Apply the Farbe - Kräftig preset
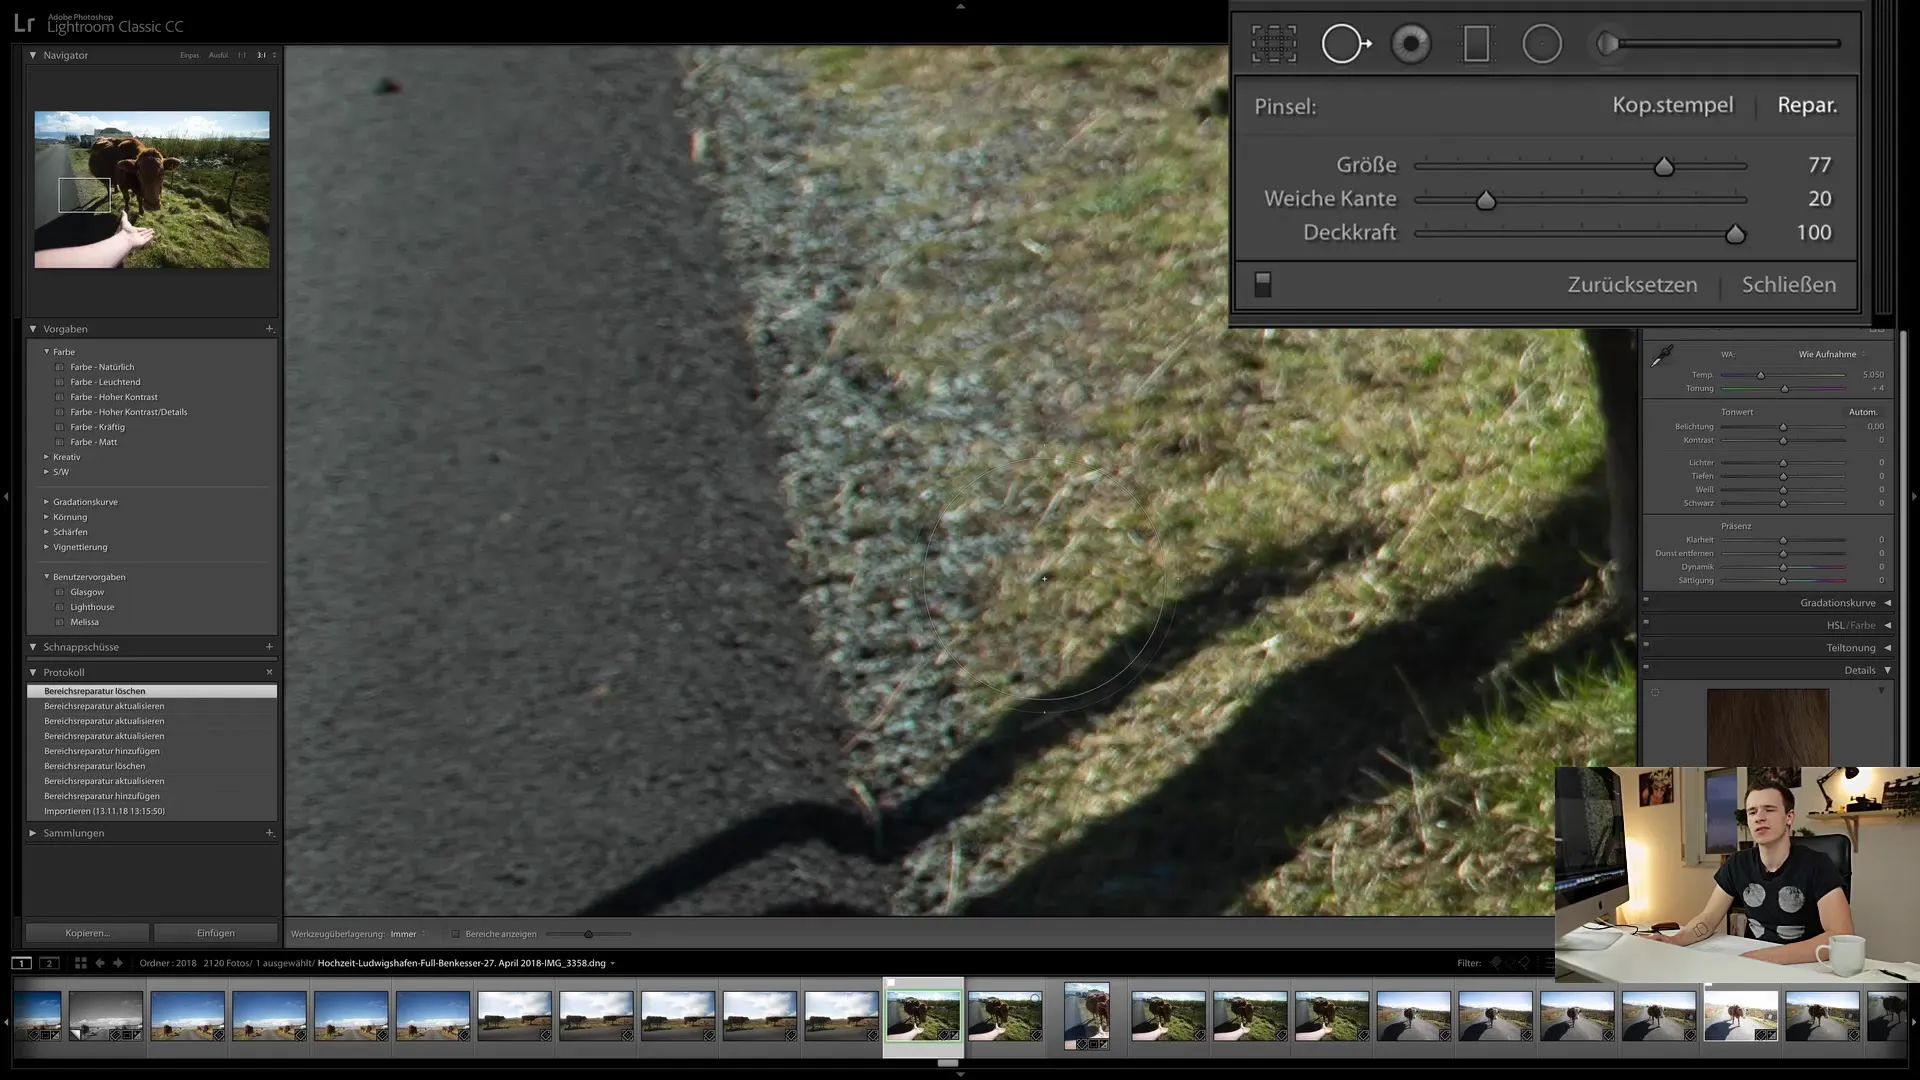1920x1080 pixels. coord(97,427)
